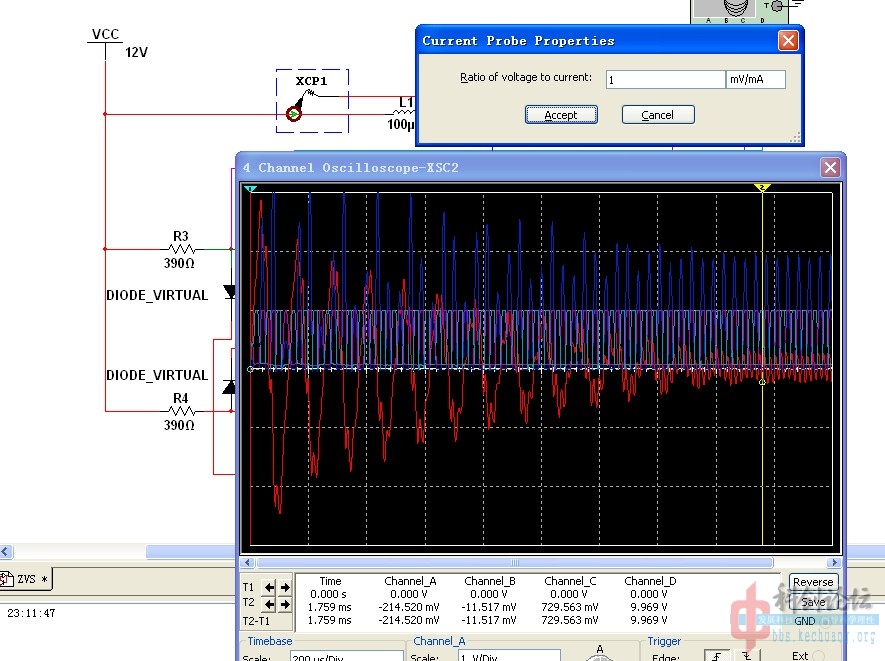Click the Channel_D T2 value 9.969 V
The width and height of the screenshot is (885, 661).
click(649, 607)
